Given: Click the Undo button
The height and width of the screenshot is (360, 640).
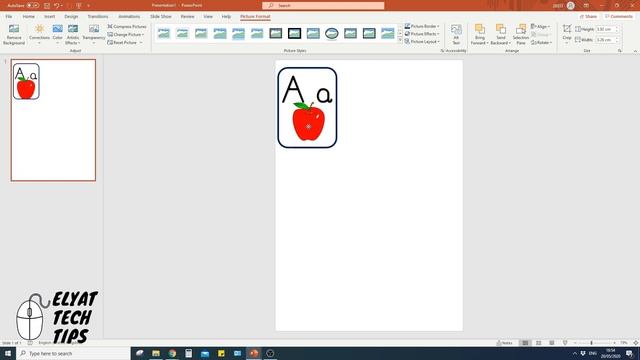Looking at the screenshot, I should (x=56, y=6).
